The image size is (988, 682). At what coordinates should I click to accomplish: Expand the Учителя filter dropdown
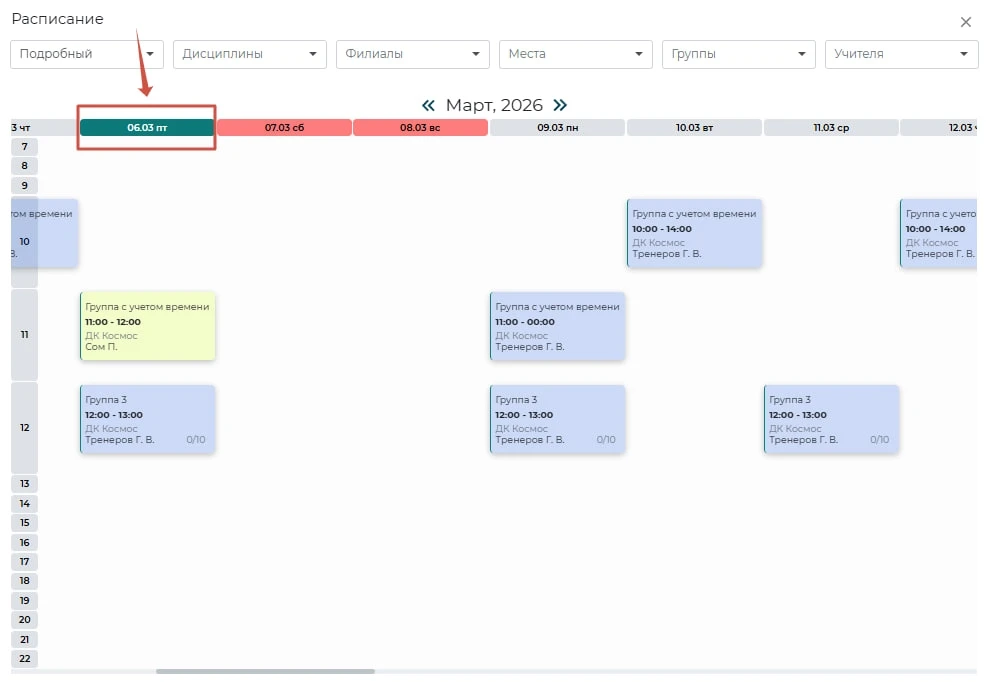[901, 54]
